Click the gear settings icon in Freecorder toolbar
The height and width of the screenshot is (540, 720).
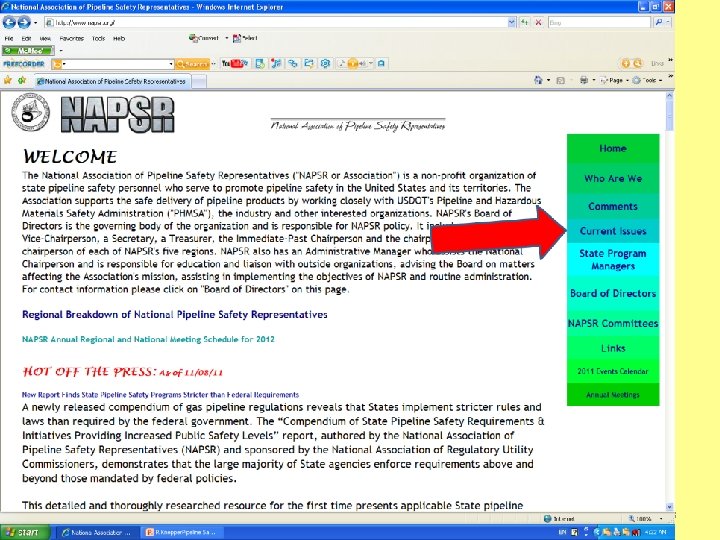coord(325,63)
